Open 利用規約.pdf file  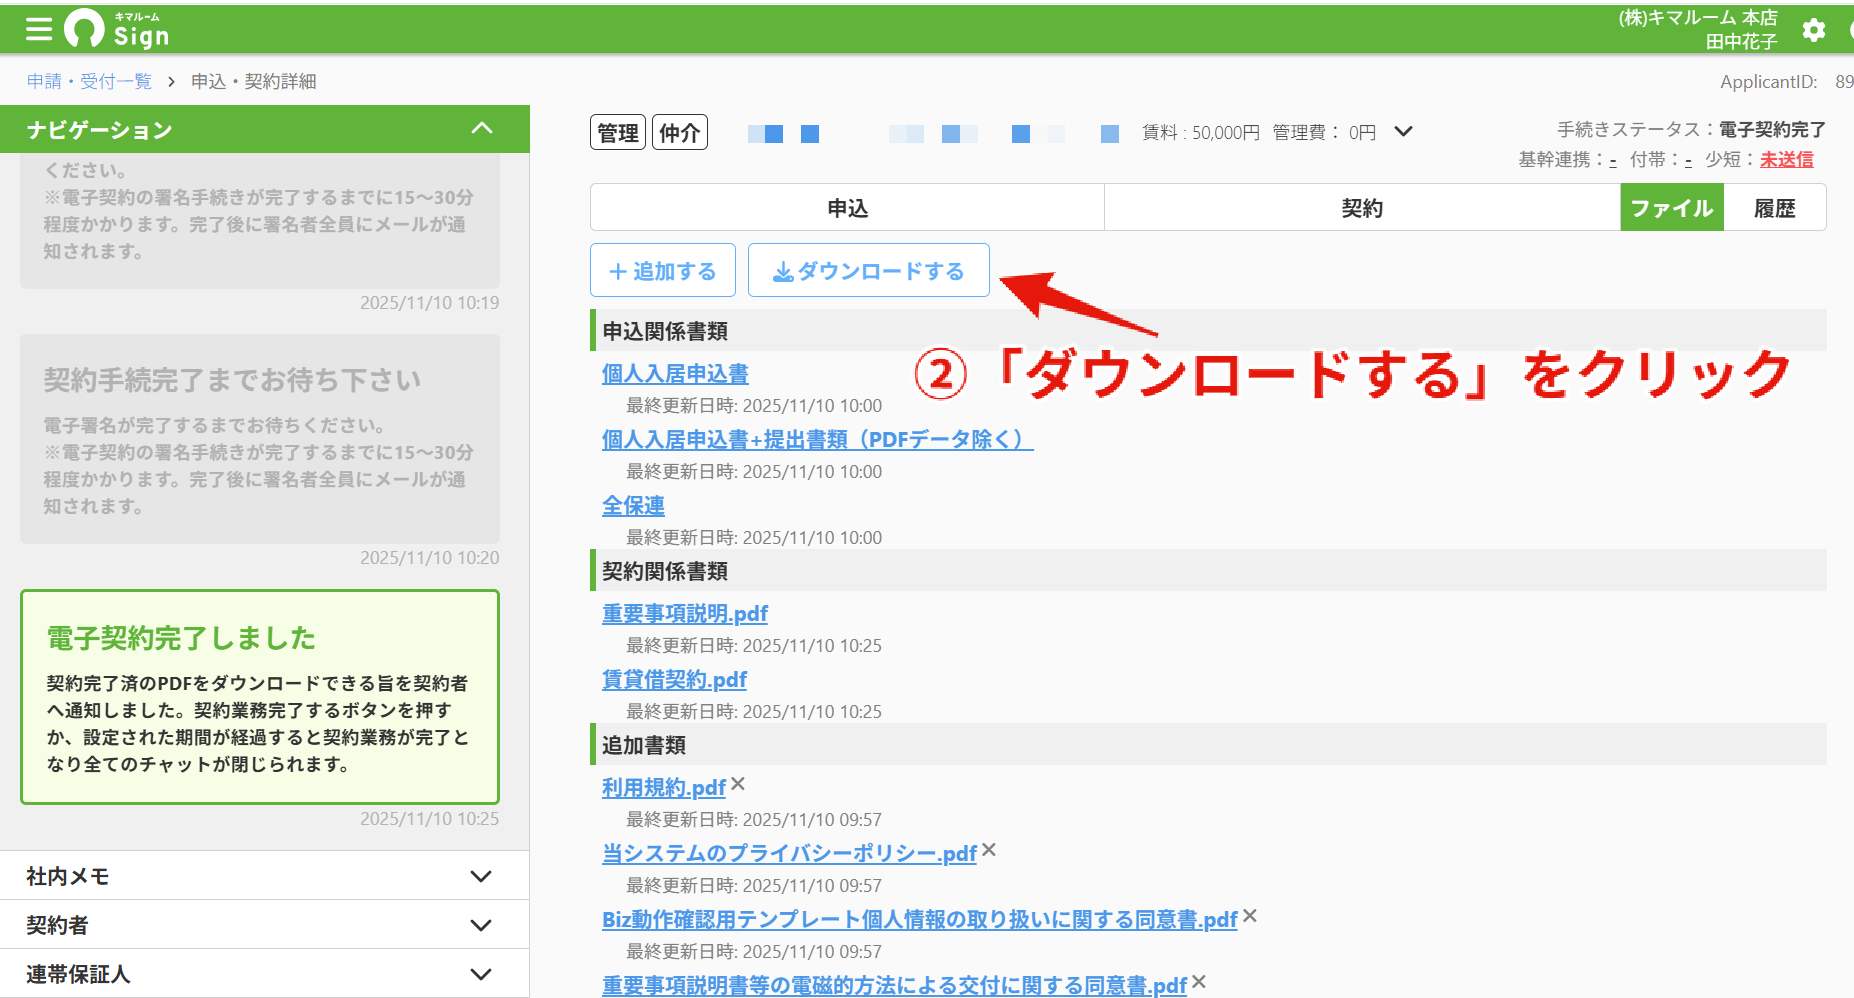coord(664,788)
